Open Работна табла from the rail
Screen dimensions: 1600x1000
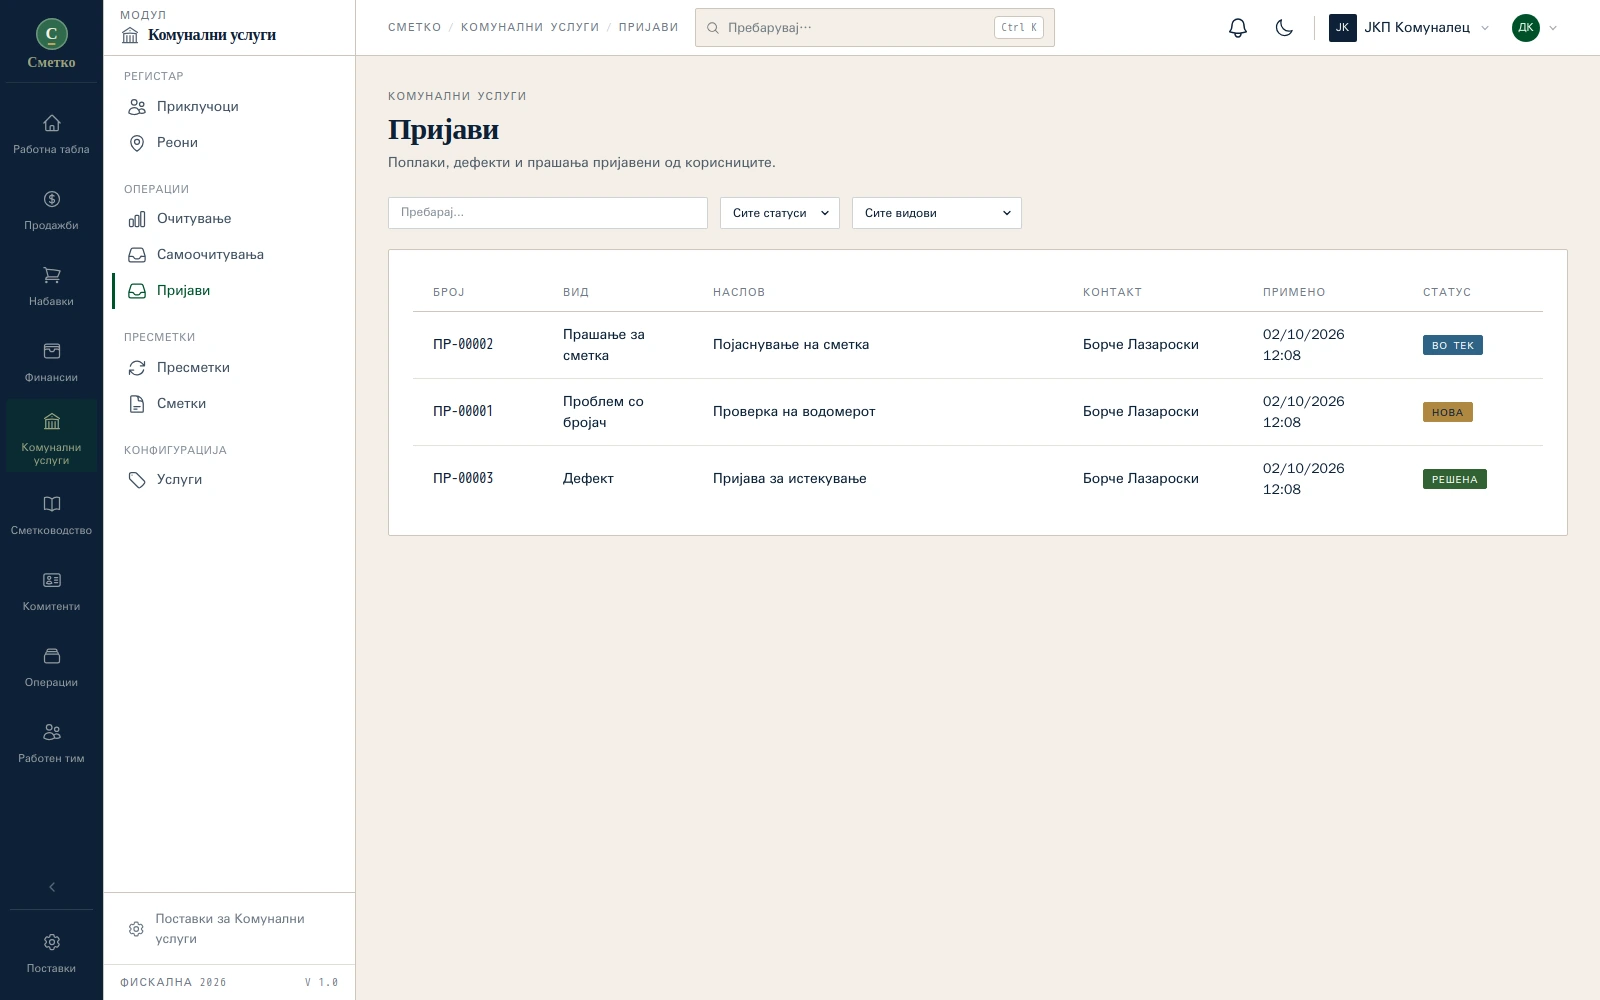(x=52, y=134)
